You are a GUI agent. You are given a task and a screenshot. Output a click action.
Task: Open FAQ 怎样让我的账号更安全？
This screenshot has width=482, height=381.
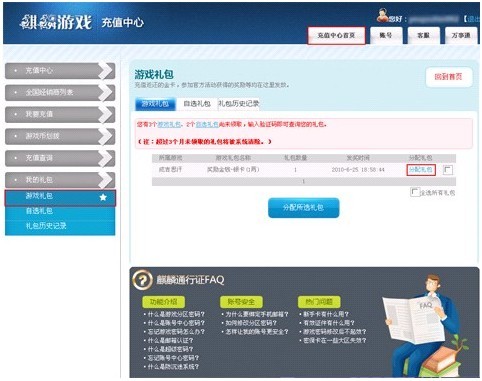point(257,332)
